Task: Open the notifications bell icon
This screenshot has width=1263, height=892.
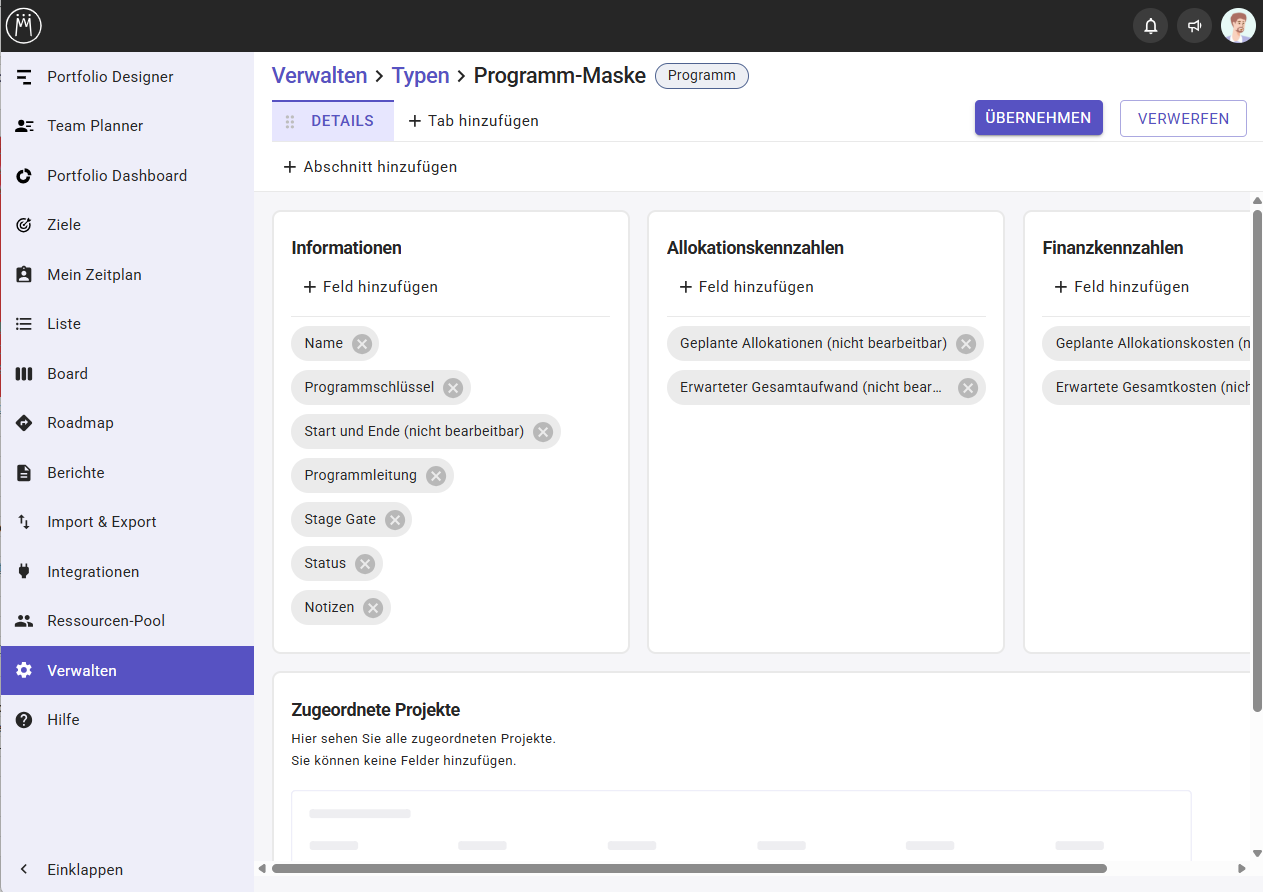Action: [1150, 26]
